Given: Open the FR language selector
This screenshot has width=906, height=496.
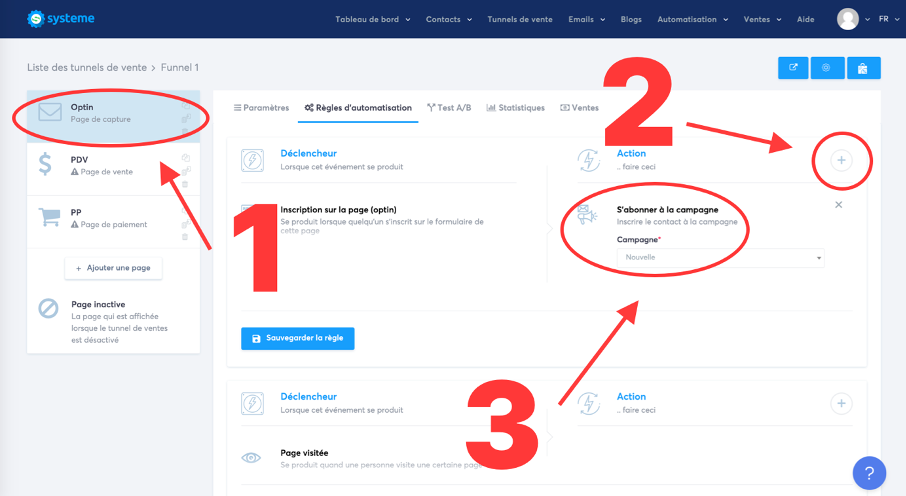Looking at the screenshot, I should pyautogui.click(x=889, y=19).
